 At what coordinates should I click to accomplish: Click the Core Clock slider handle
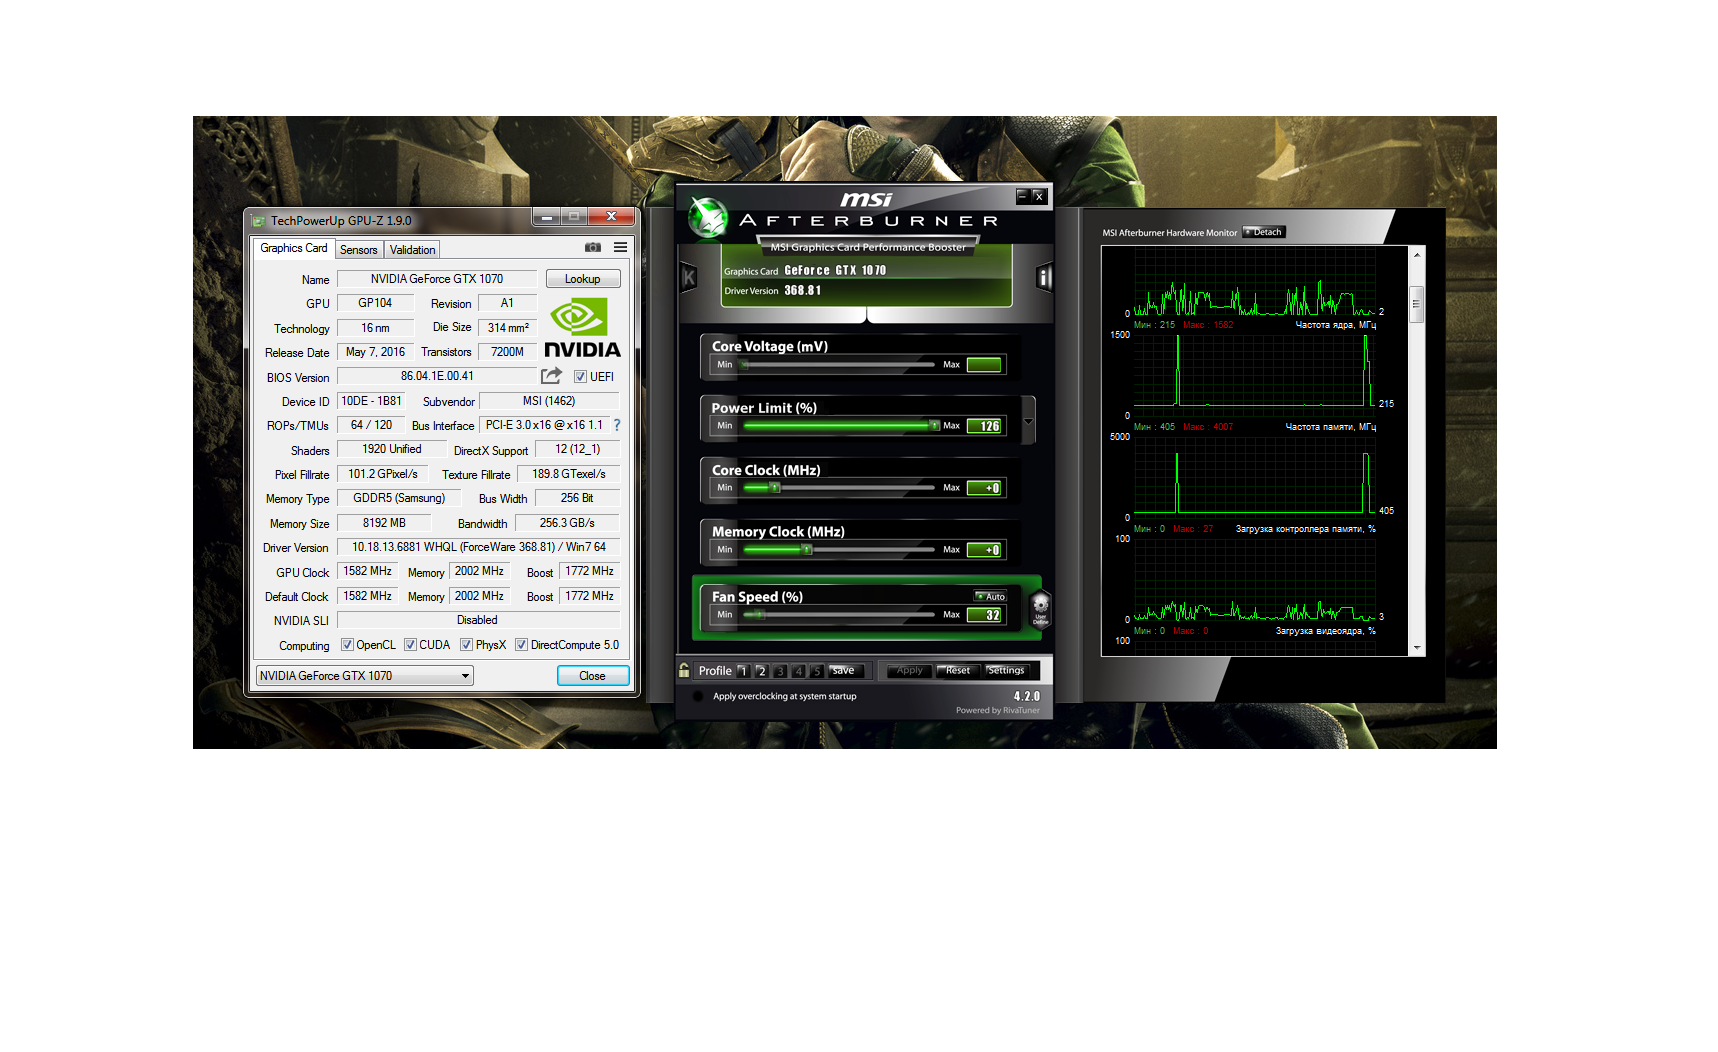click(x=774, y=488)
